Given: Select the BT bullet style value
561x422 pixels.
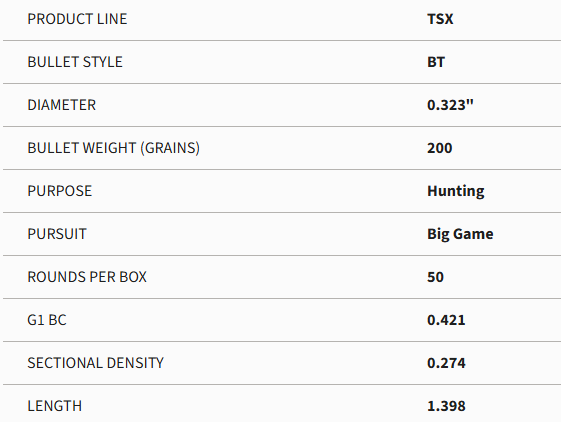Looking at the screenshot, I should tap(436, 62).
